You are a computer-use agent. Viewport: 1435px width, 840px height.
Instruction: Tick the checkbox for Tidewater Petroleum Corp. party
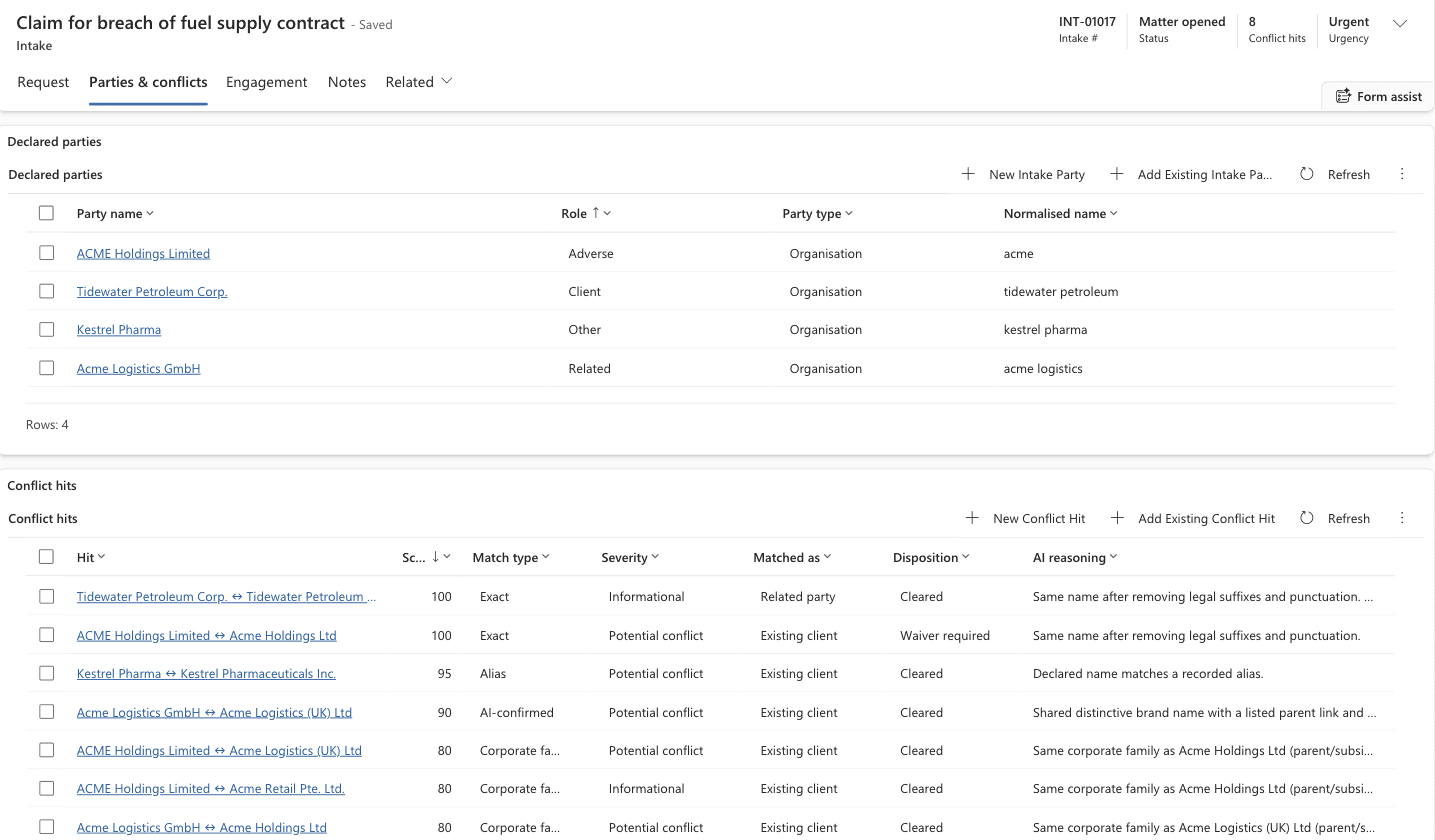point(46,291)
